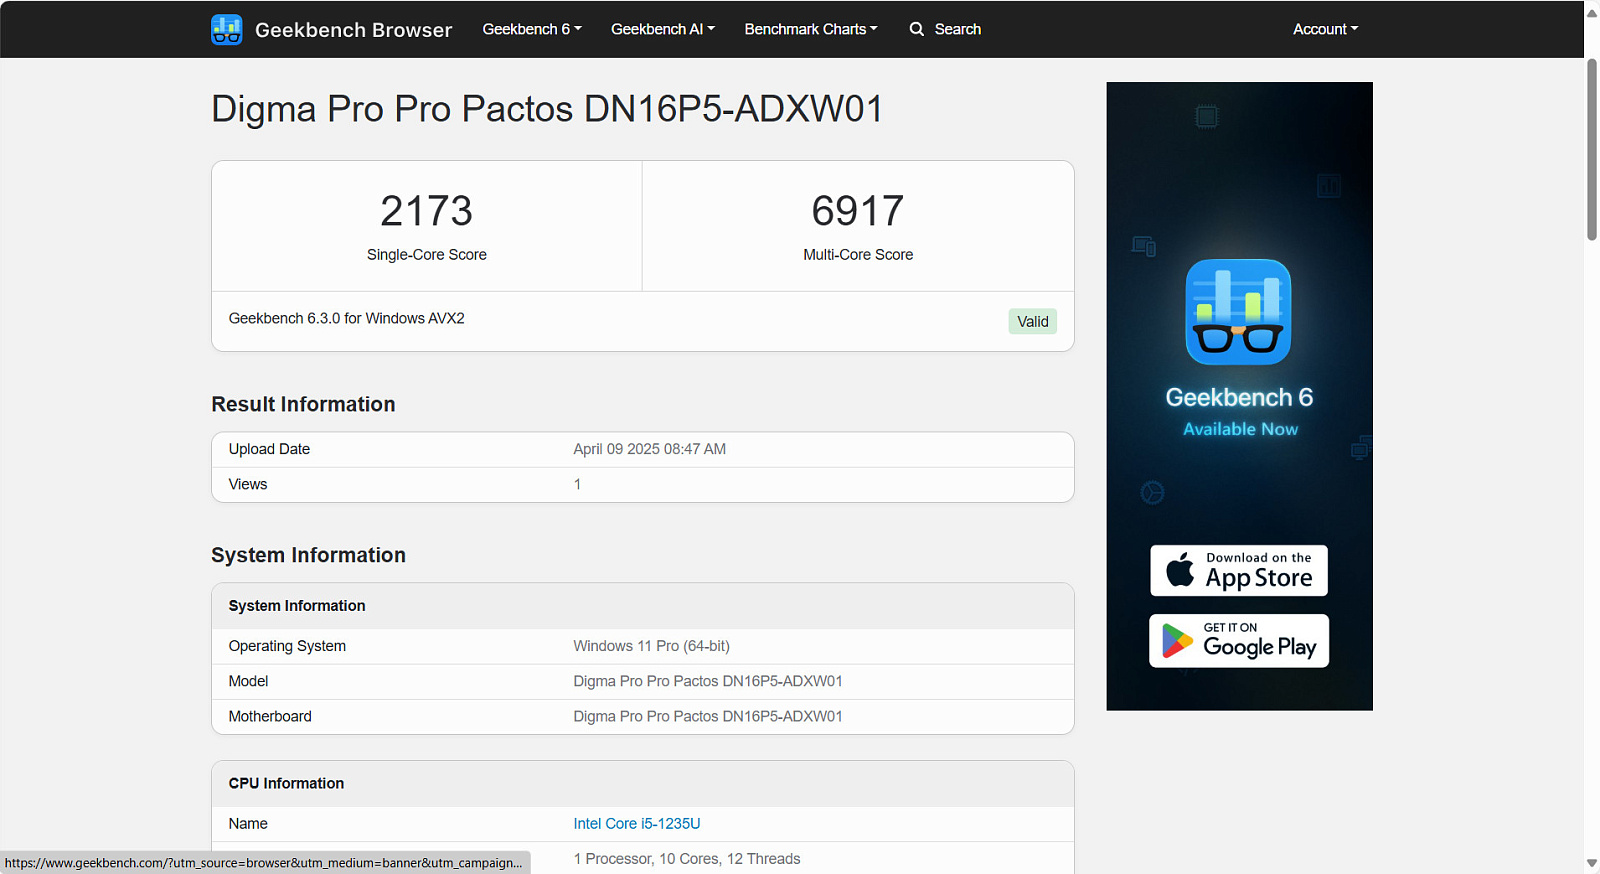Click the 1 Processor, 10 Cores, 12 Threads text

tap(687, 859)
